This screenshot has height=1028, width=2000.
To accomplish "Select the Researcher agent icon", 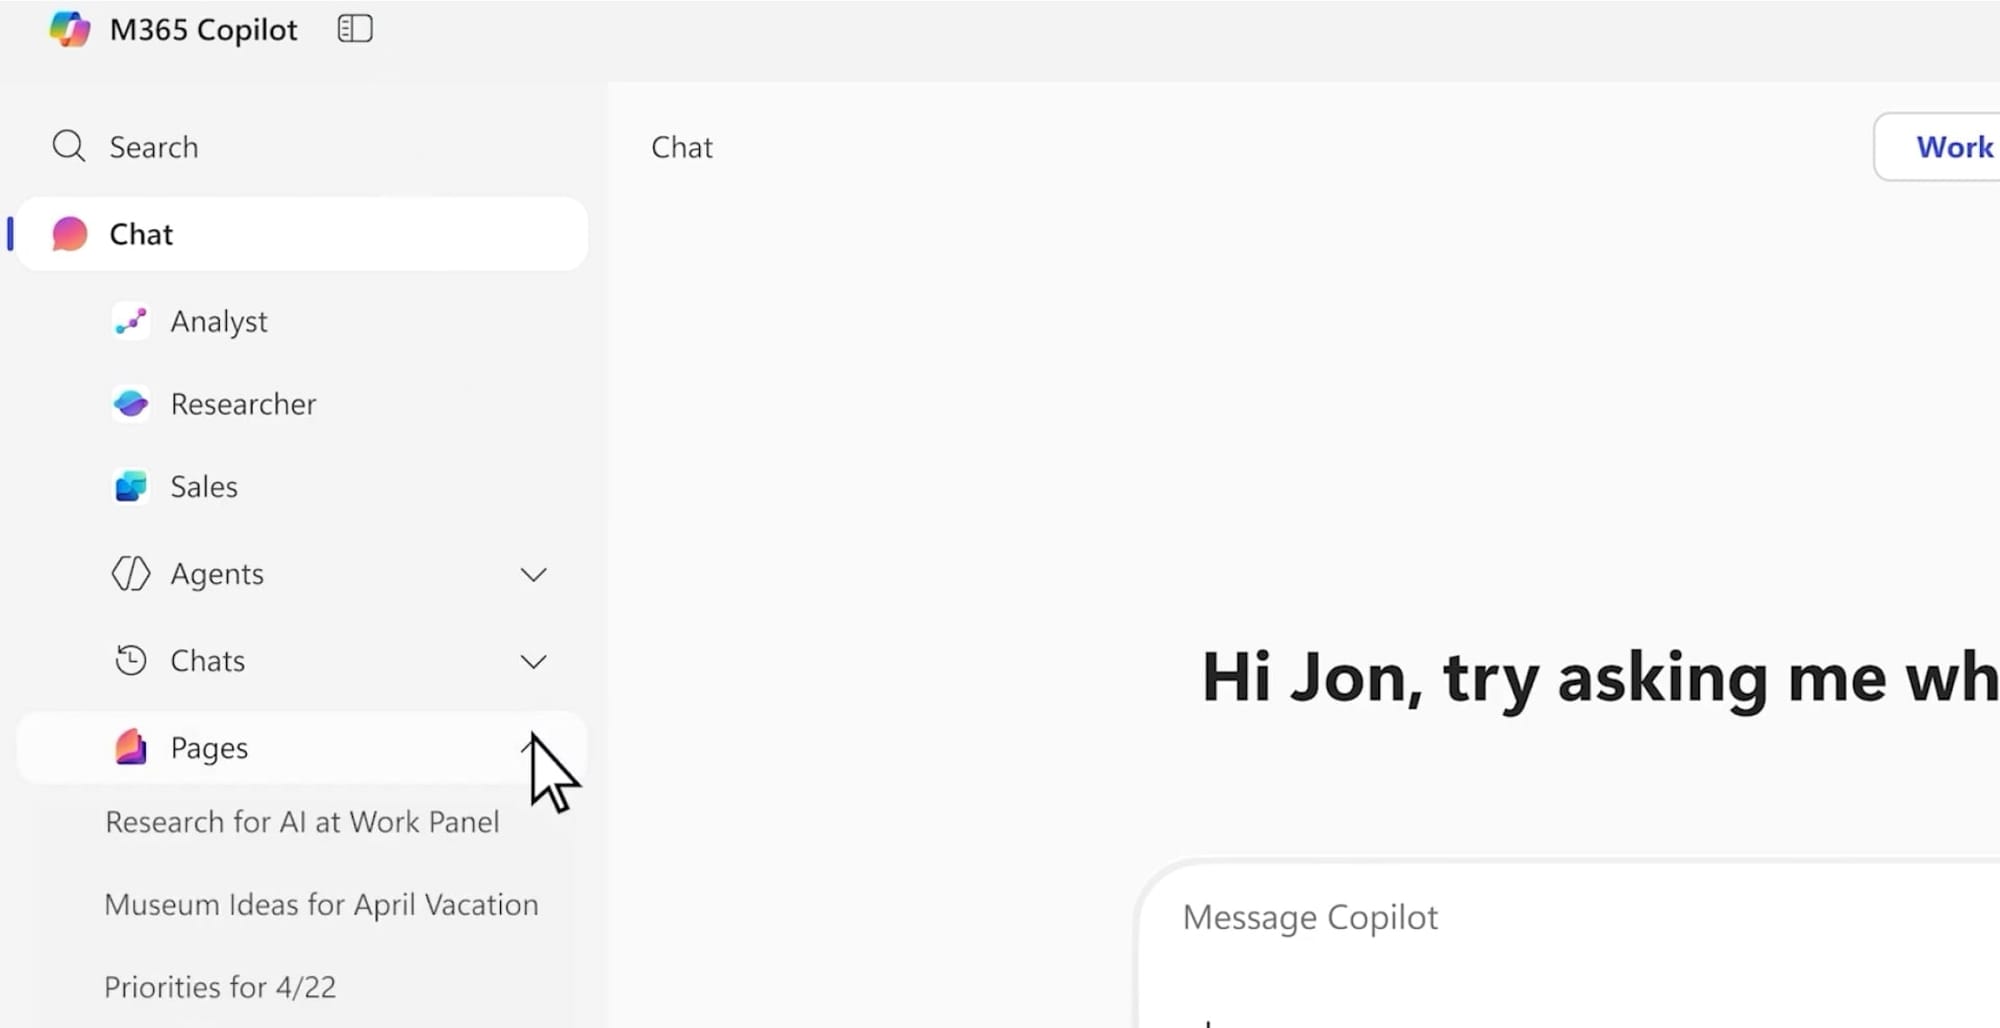I will coord(131,404).
